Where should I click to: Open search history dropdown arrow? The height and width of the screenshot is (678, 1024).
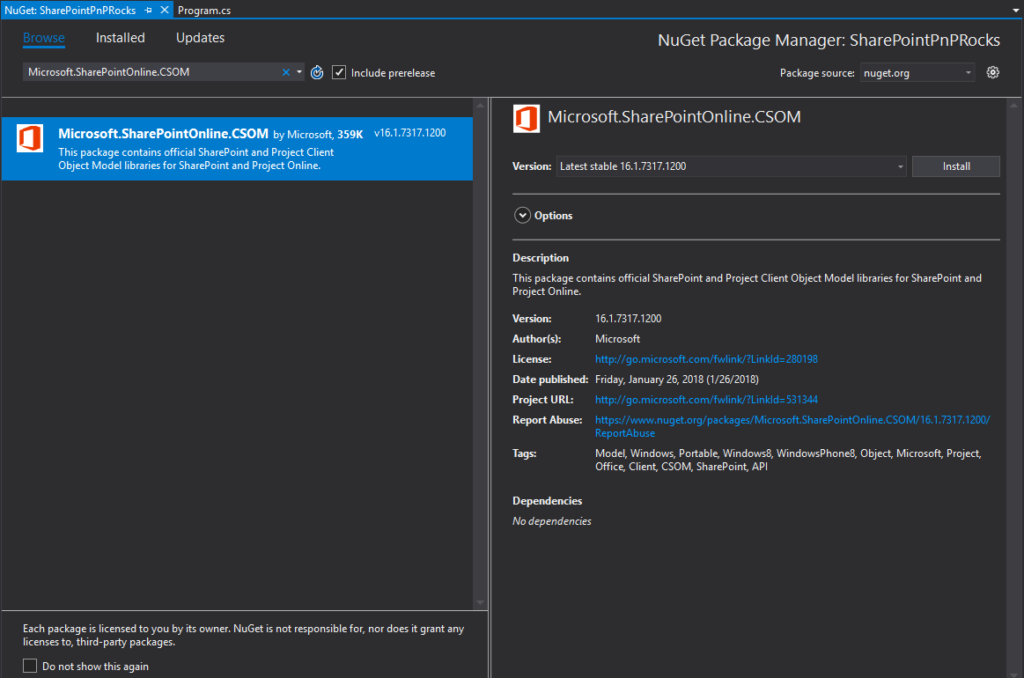click(x=299, y=72)
